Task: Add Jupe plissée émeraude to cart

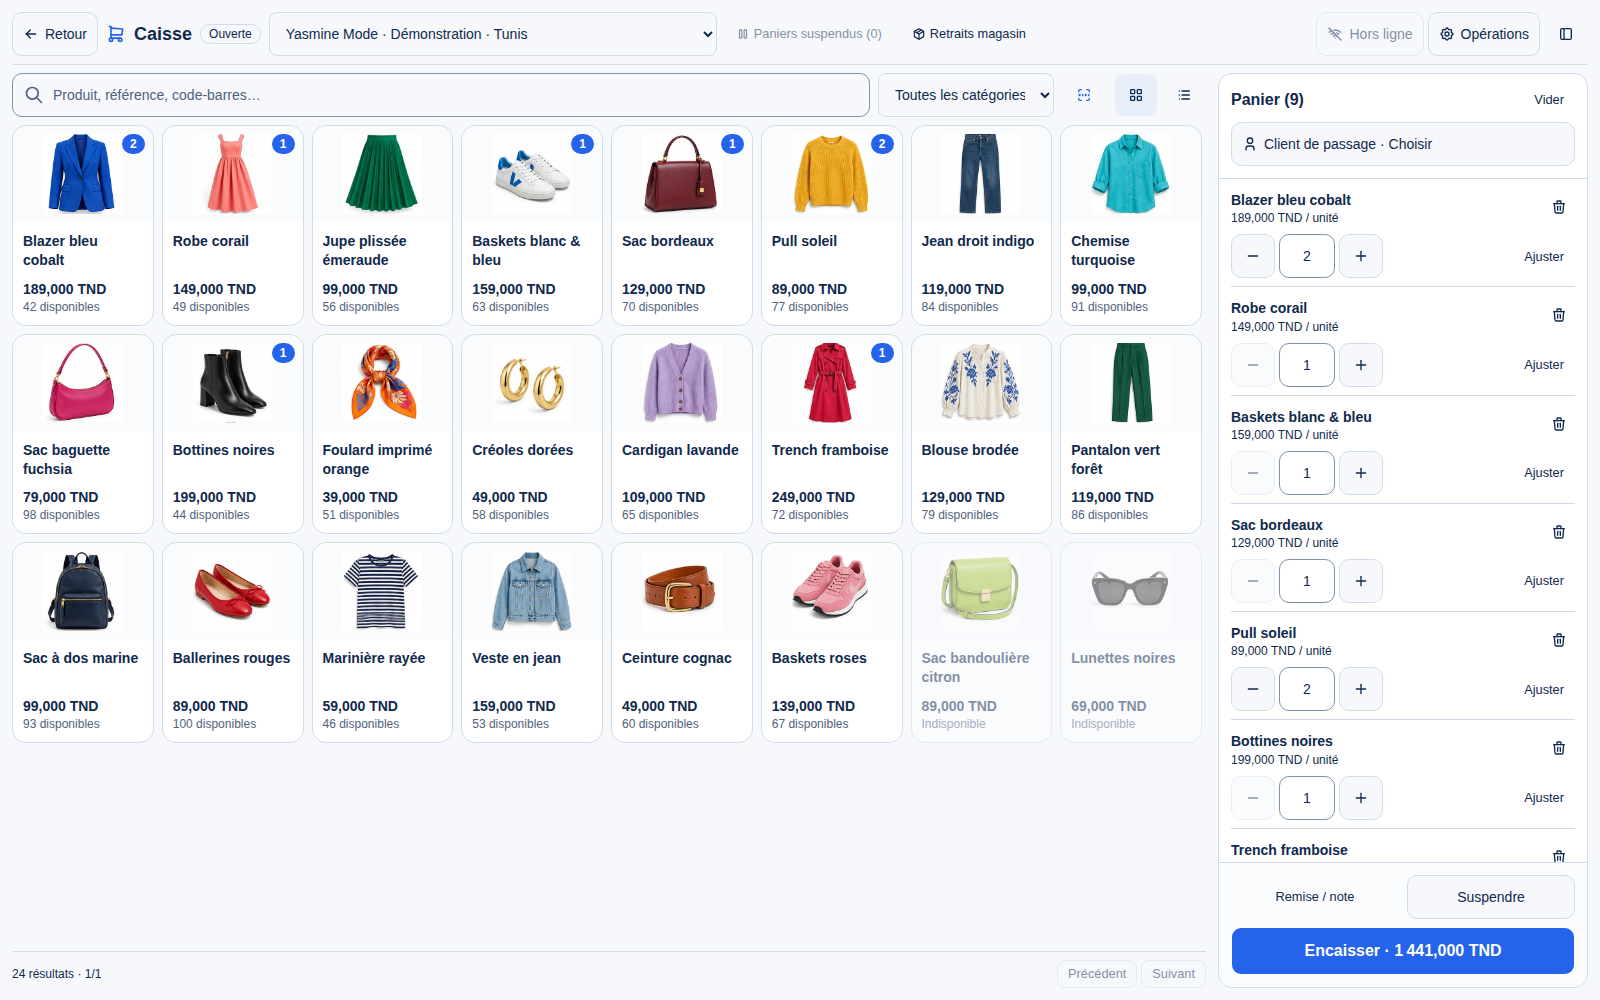Action: [x=382, y=225]
